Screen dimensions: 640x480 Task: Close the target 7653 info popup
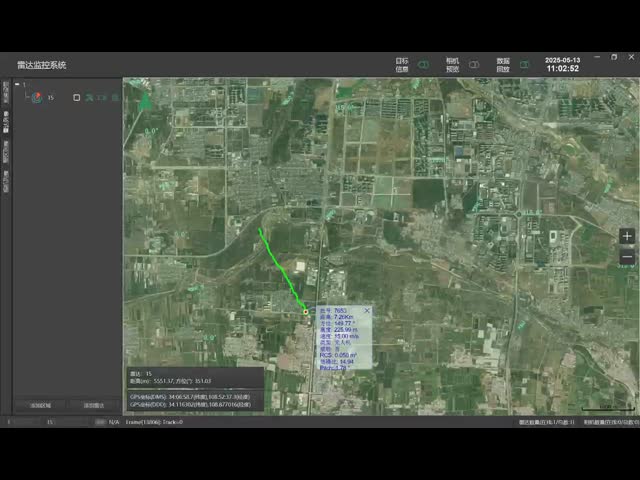[x=367, y=311]
